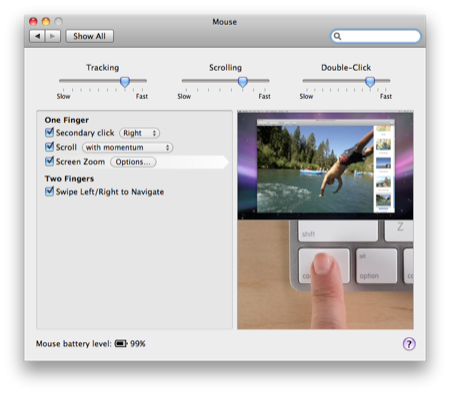This screenshot has width=450, height=394.
Task: Click the Show All button
Action: click(x=89, y=36)
